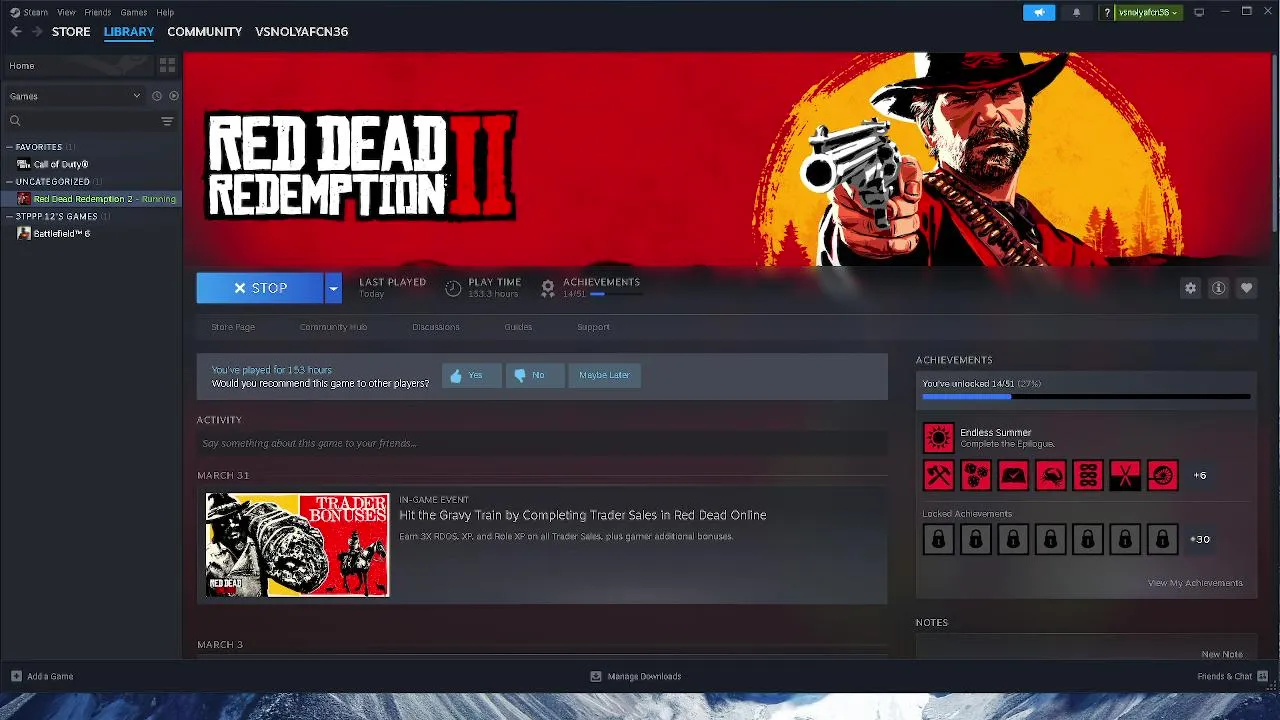Click the megaphone announcements icon

[1039, 12]
